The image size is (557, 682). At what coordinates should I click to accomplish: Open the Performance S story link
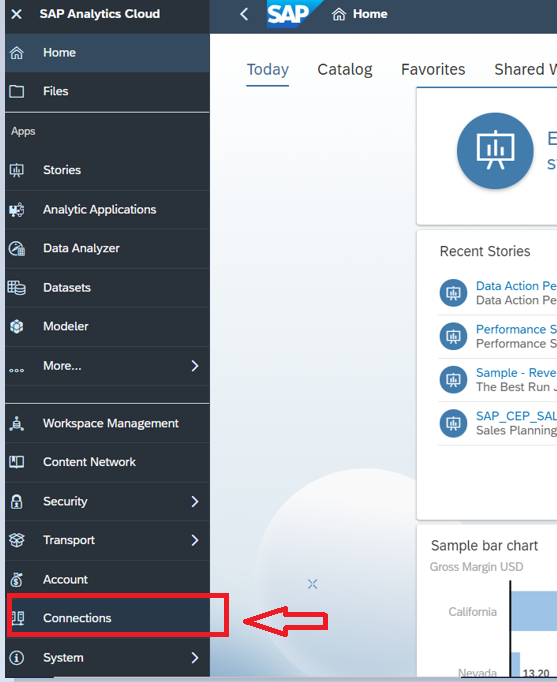pos(516,329)
